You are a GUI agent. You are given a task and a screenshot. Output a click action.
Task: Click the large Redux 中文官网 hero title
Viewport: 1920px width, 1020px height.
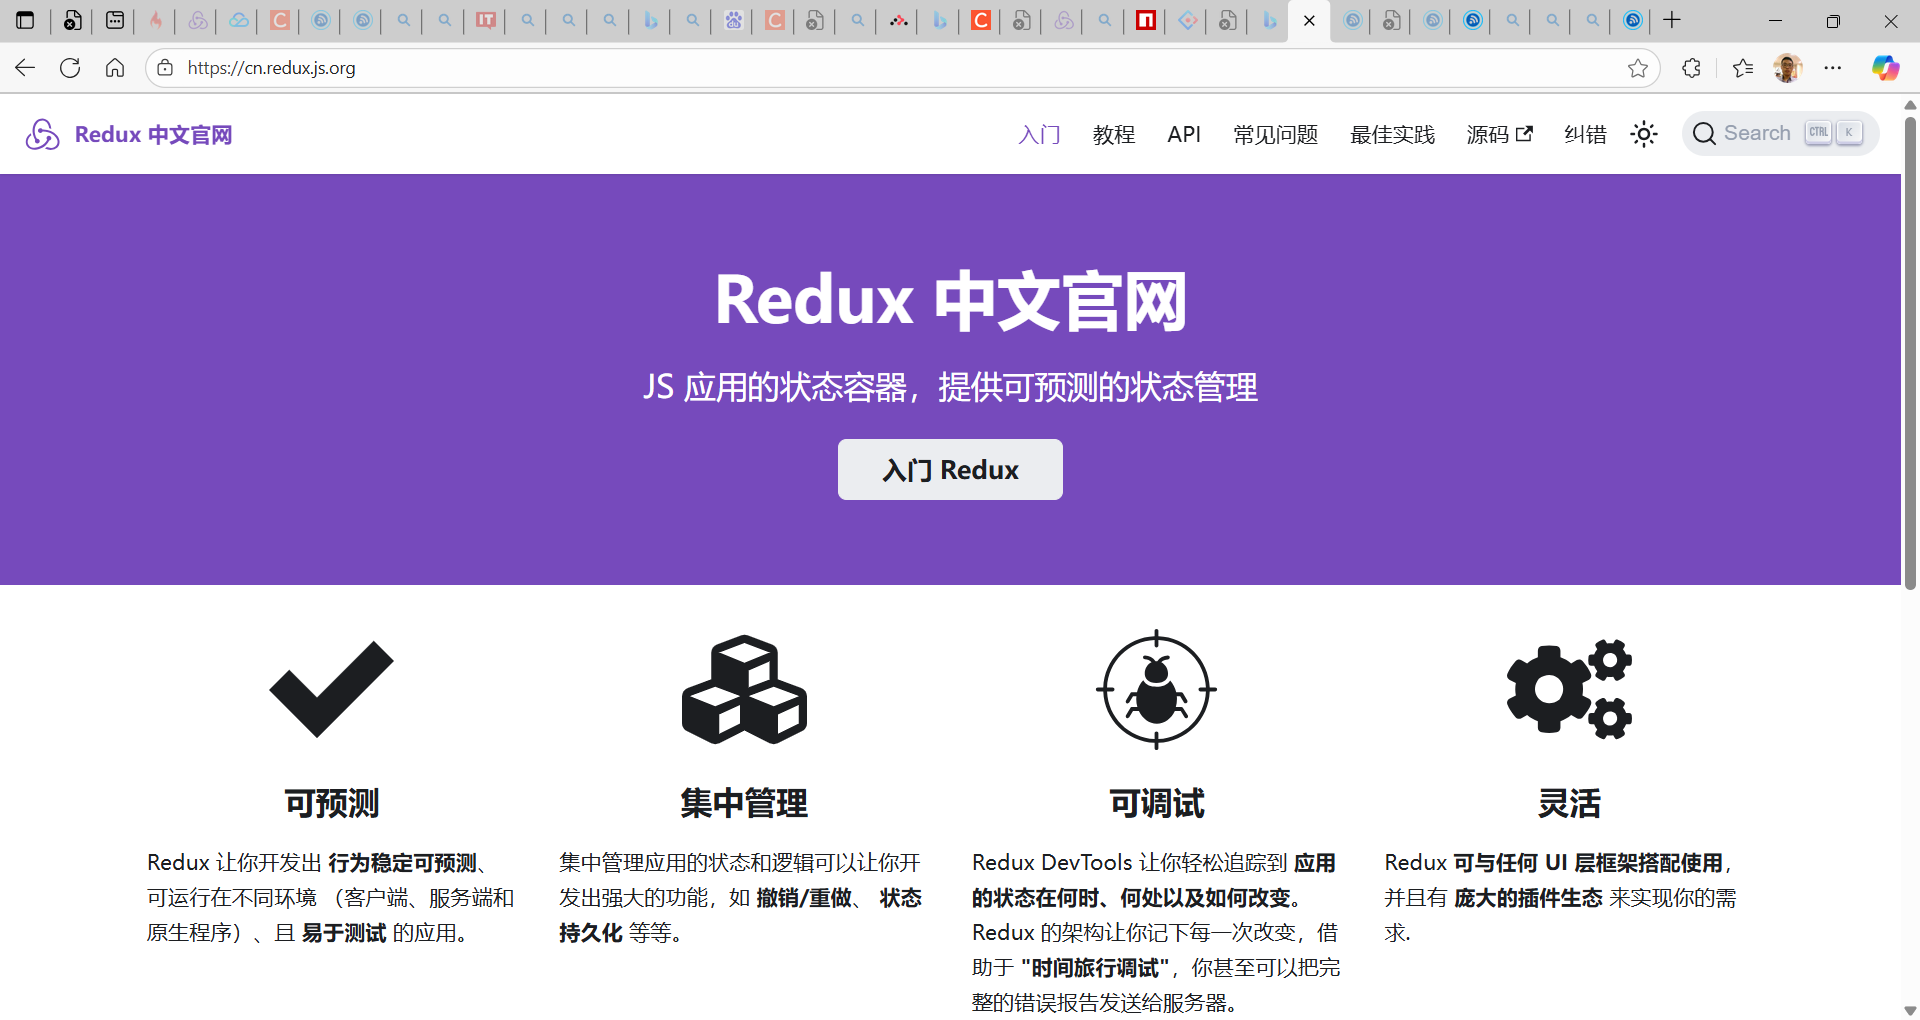(x=951, y=301)
